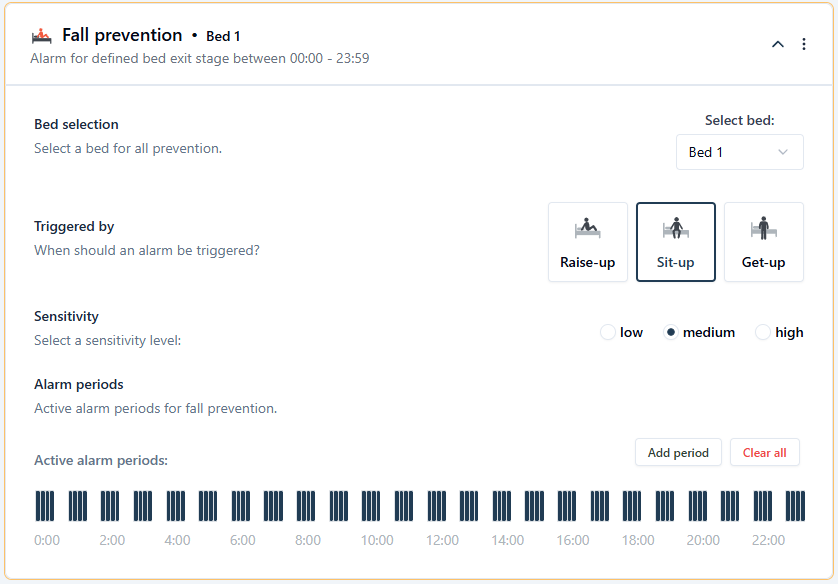Image resolution: width=838 pixels, height=584 pixels.
Task: Open the Select bed dropdown
Action: pos(739,152)
